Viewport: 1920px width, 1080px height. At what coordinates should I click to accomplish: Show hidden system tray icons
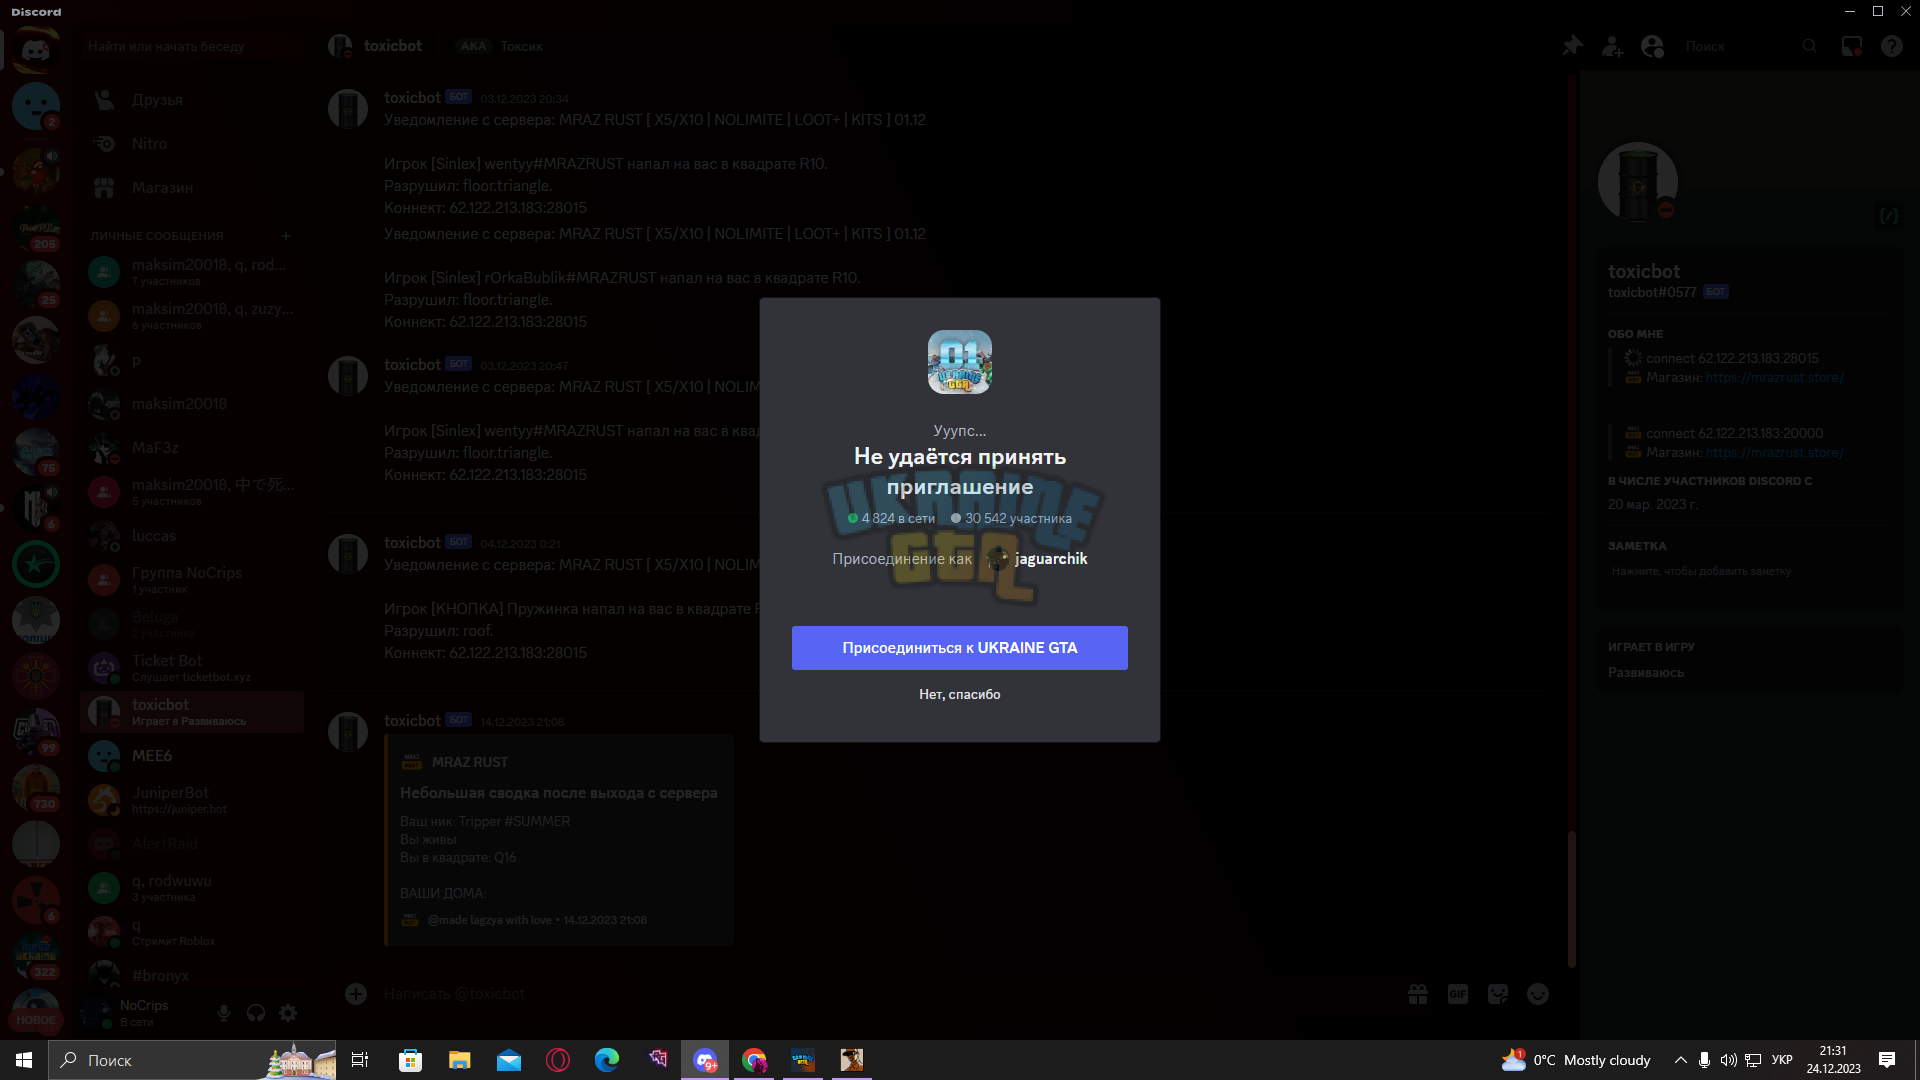pos(1680,1060)
